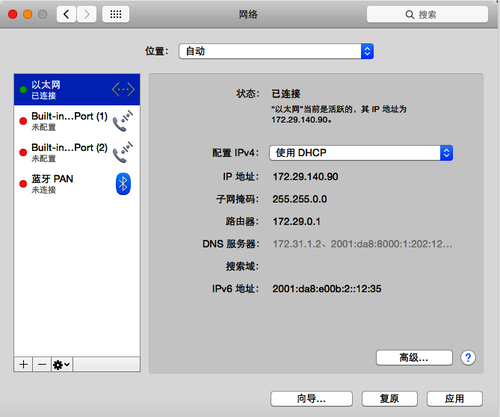
Task: Go back with the left arrow button
Action: point(67,14)
